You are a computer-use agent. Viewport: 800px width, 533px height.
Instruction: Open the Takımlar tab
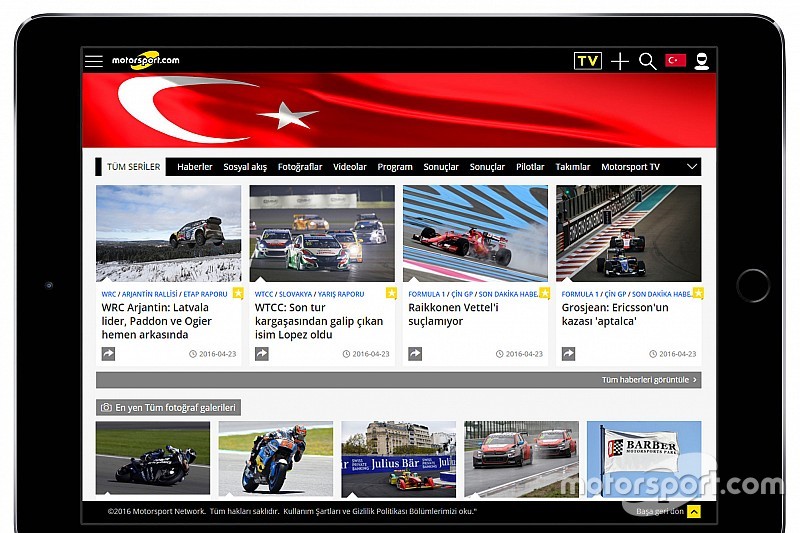[572, 167]
